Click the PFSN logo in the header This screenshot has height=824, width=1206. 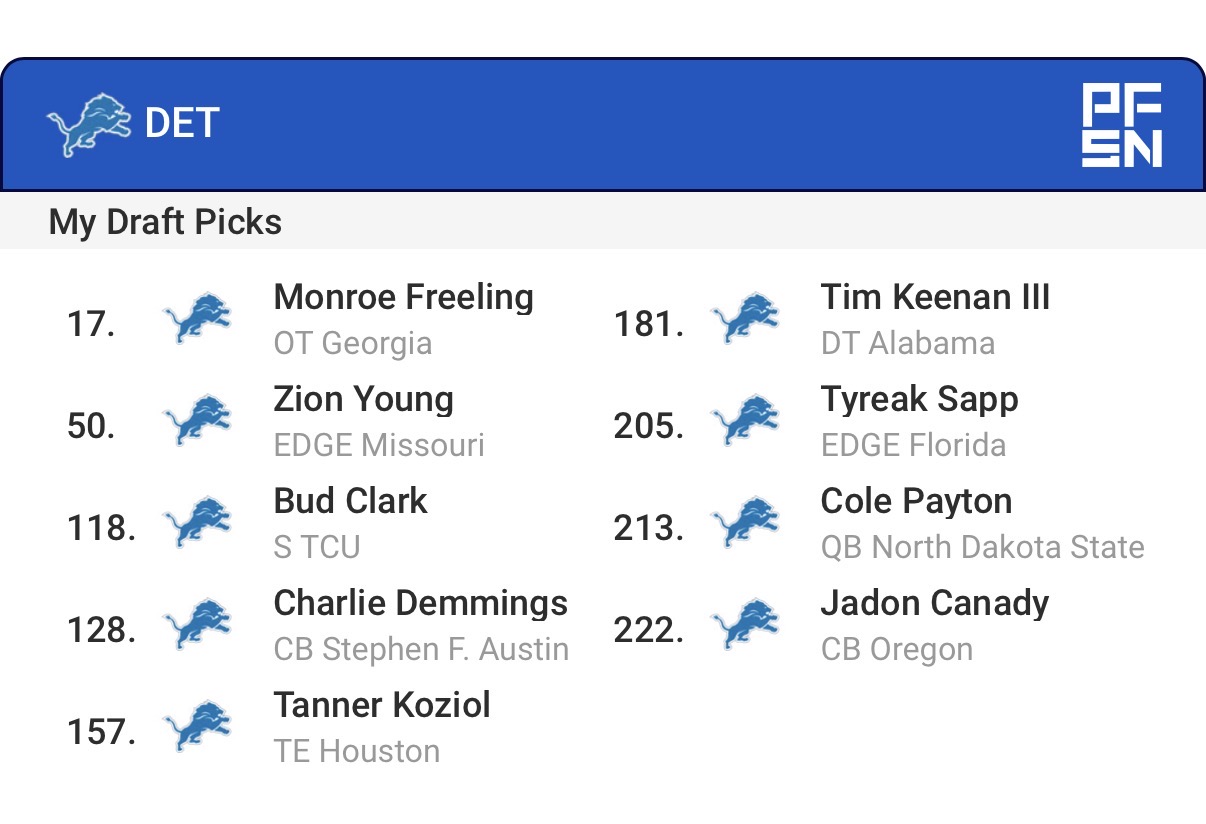tap(1122, 125)
